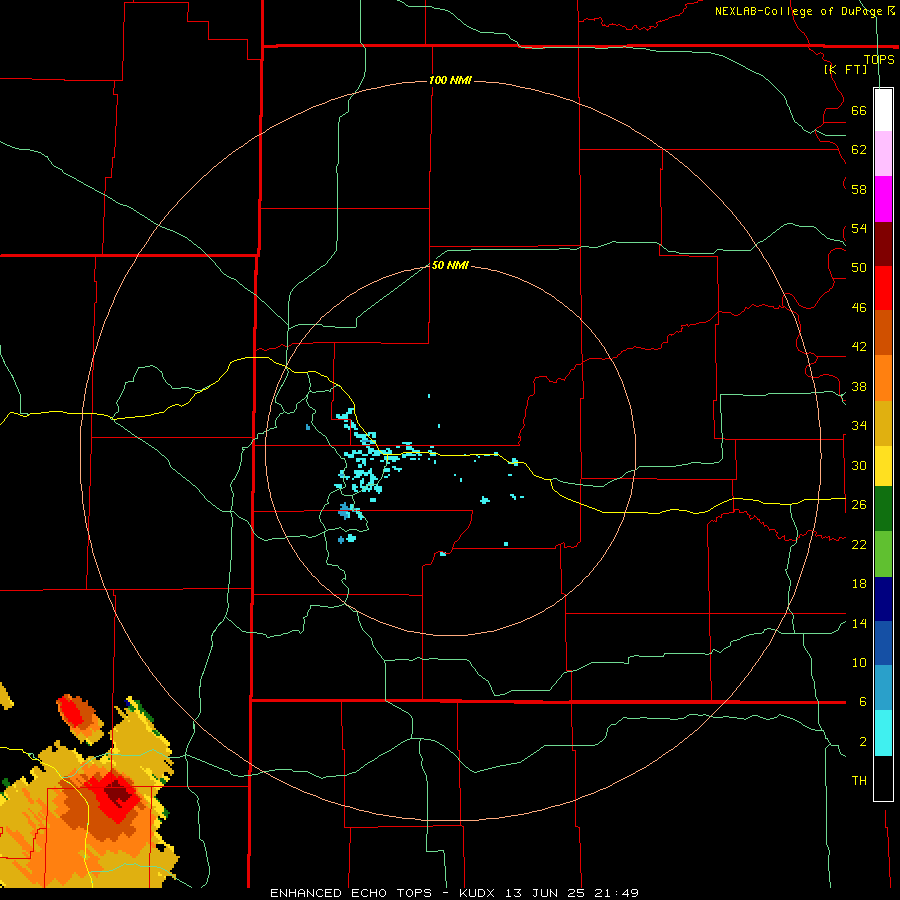This screenshot has height=900, width=900.
Task: Click the bright red 46-50 kft swatch
Action: 883,288
